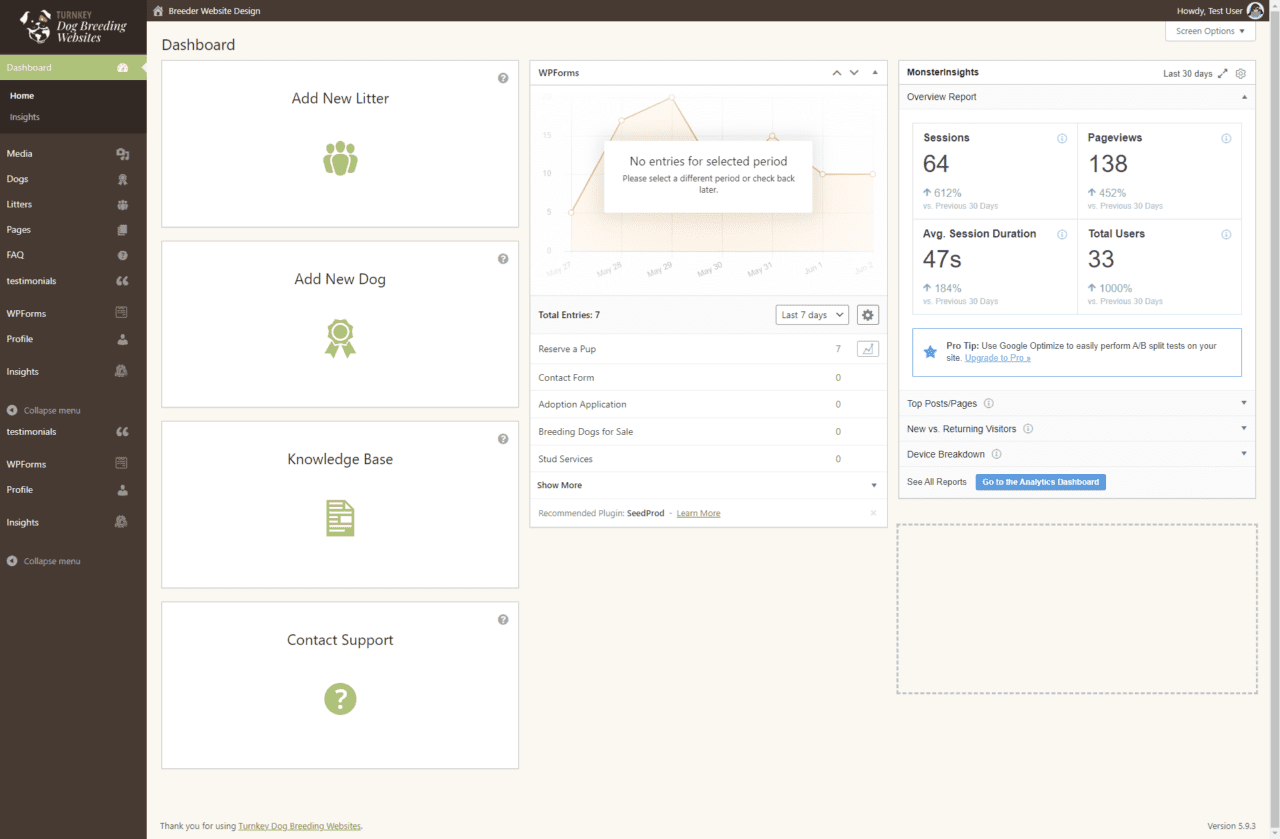Viewport: 1280px width, 839px height.
Task: Collapse the Overview Report section
Action: [x=1244, y=97]
